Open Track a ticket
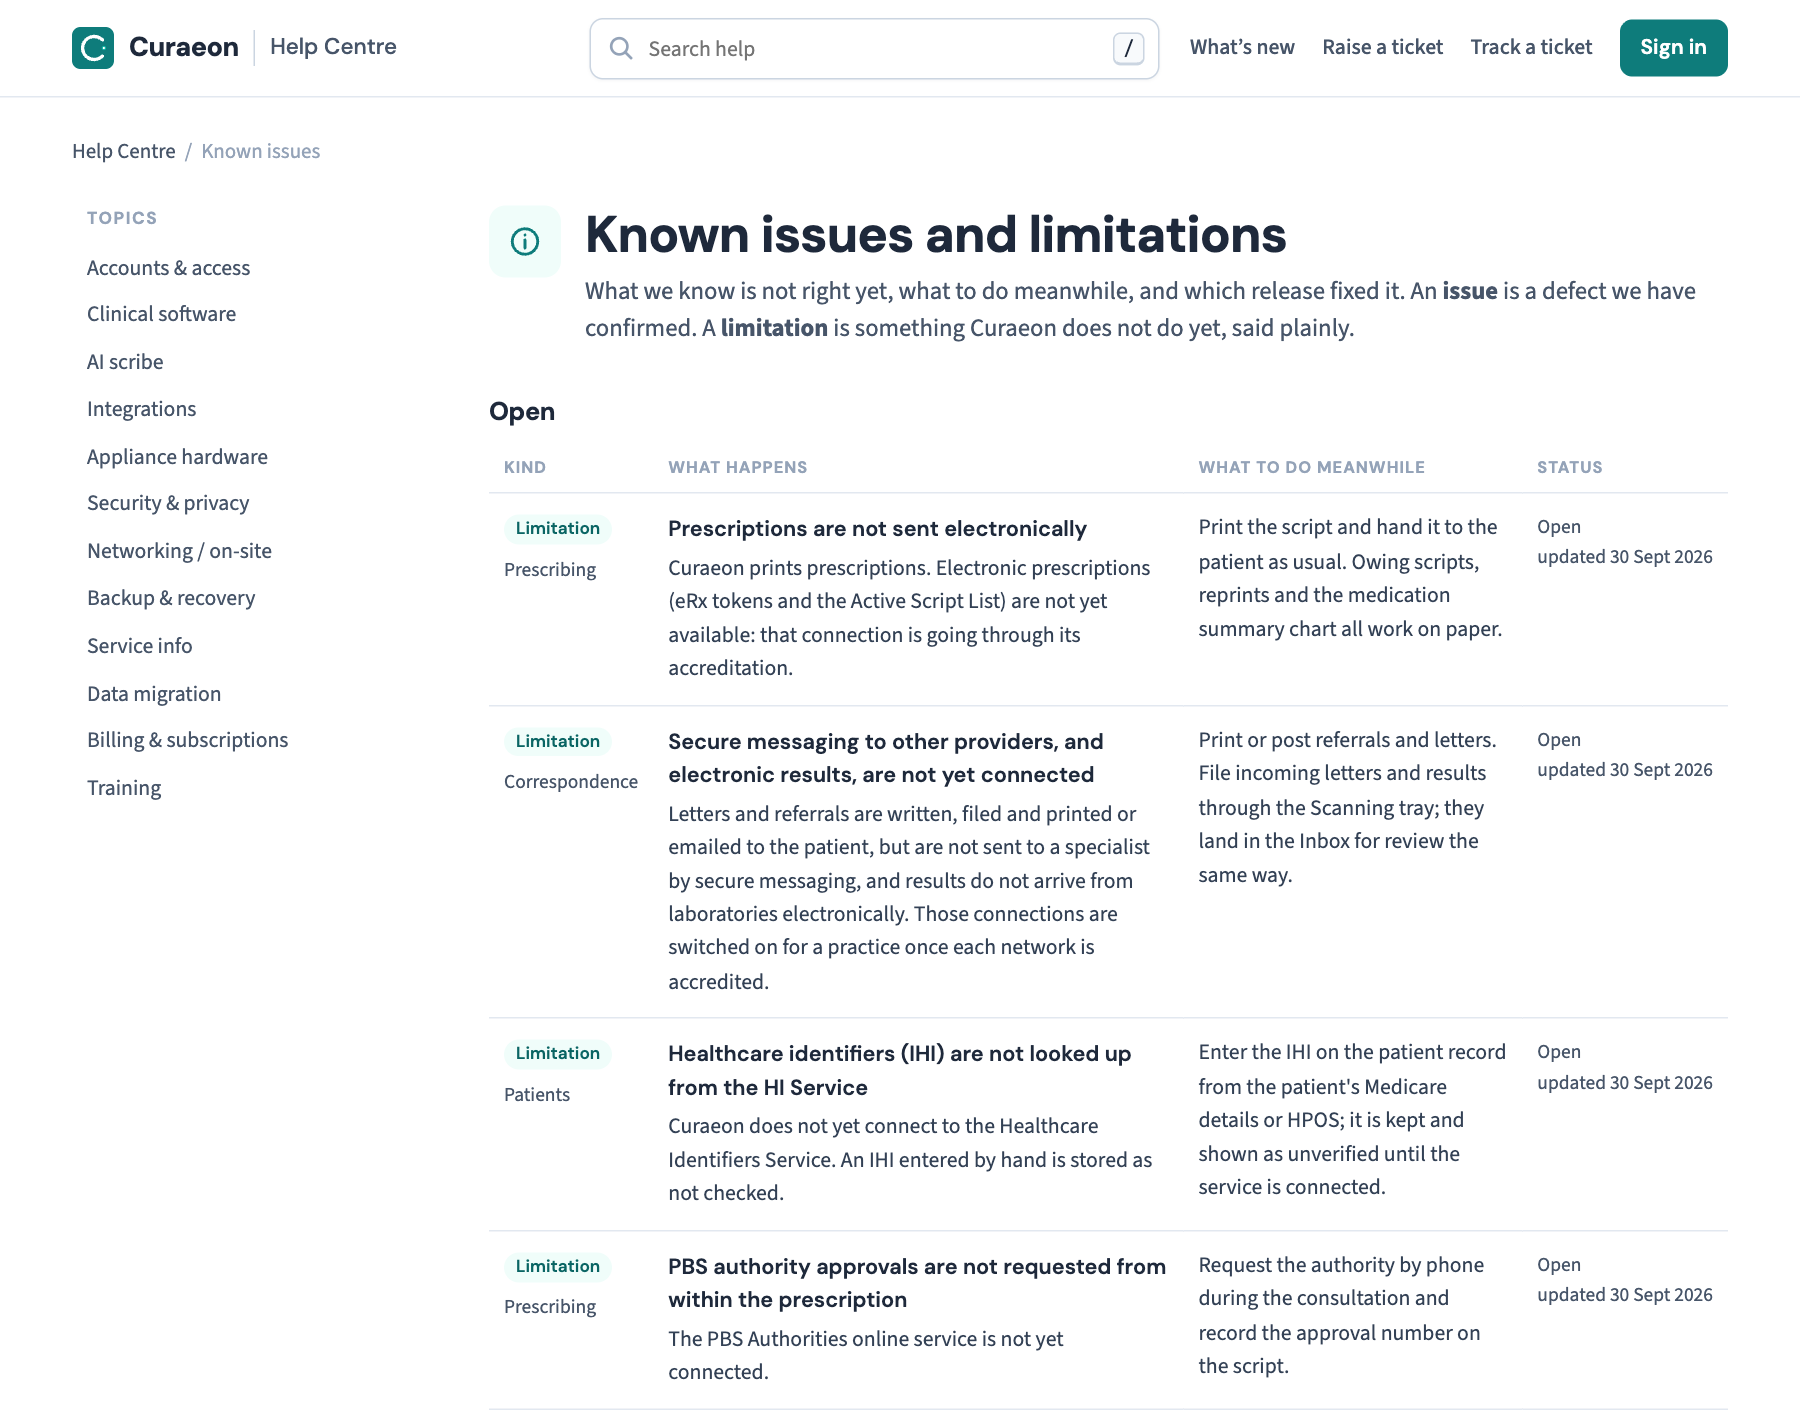The width and height of the screenshot is (1800, 1421). 1531,47
